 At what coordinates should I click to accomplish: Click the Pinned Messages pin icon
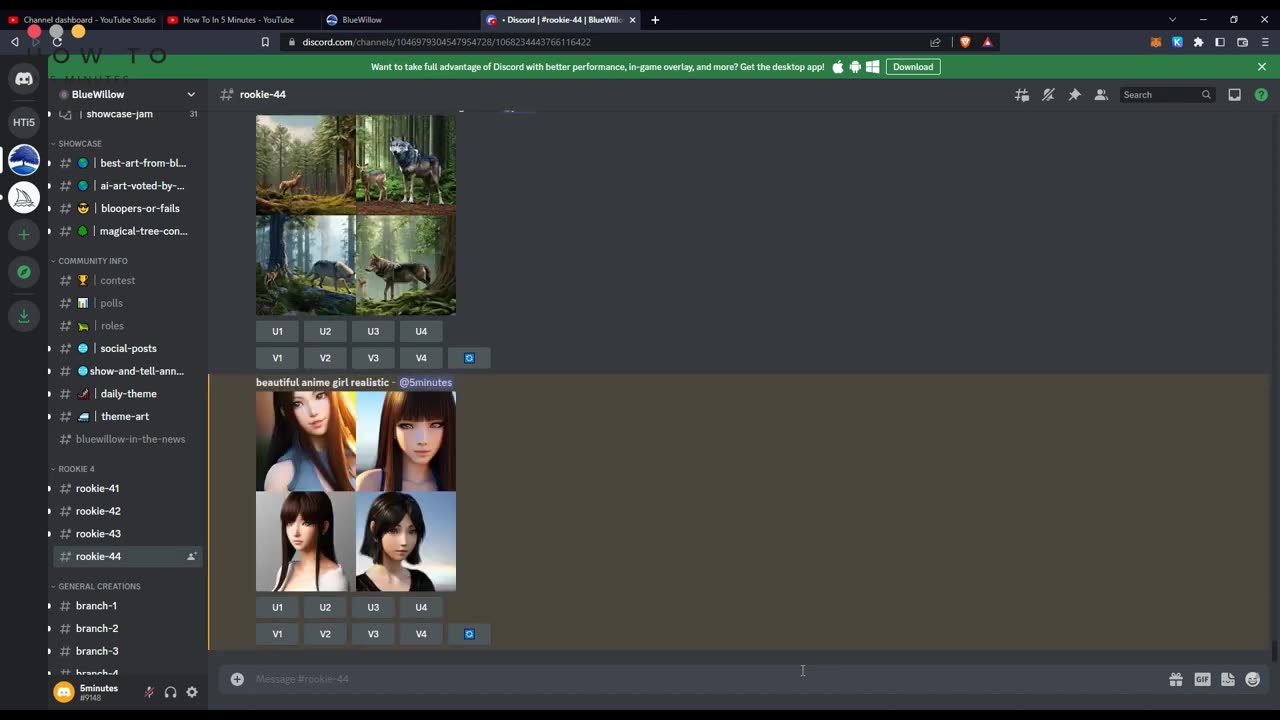coord(1074,95)
